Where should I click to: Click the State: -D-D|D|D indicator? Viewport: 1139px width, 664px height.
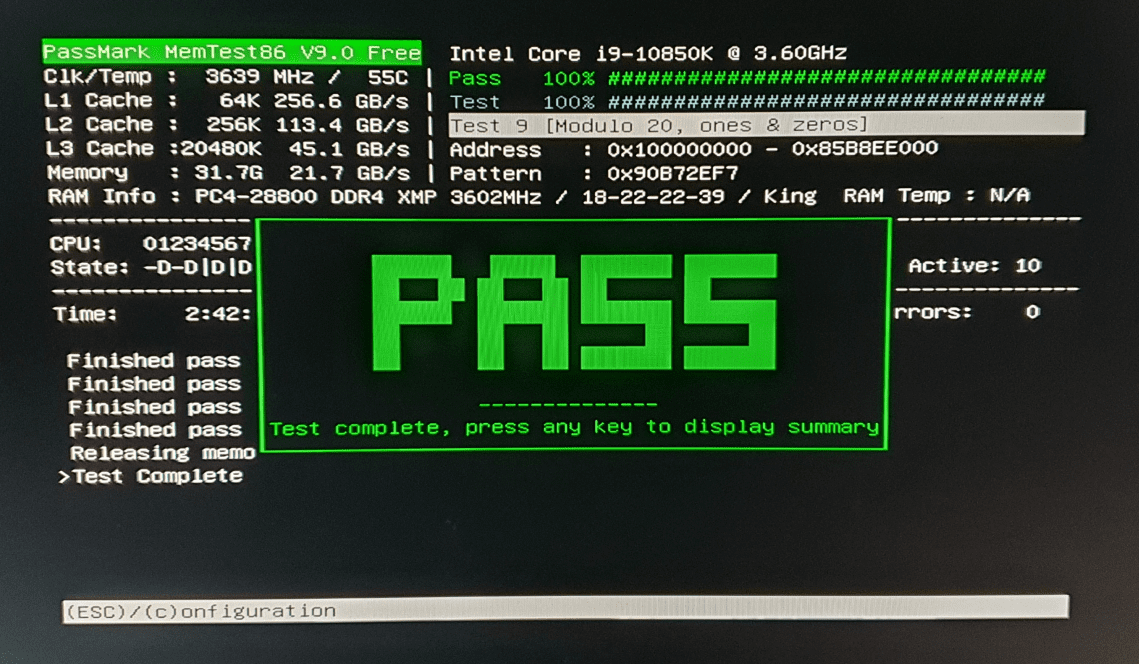151,267
